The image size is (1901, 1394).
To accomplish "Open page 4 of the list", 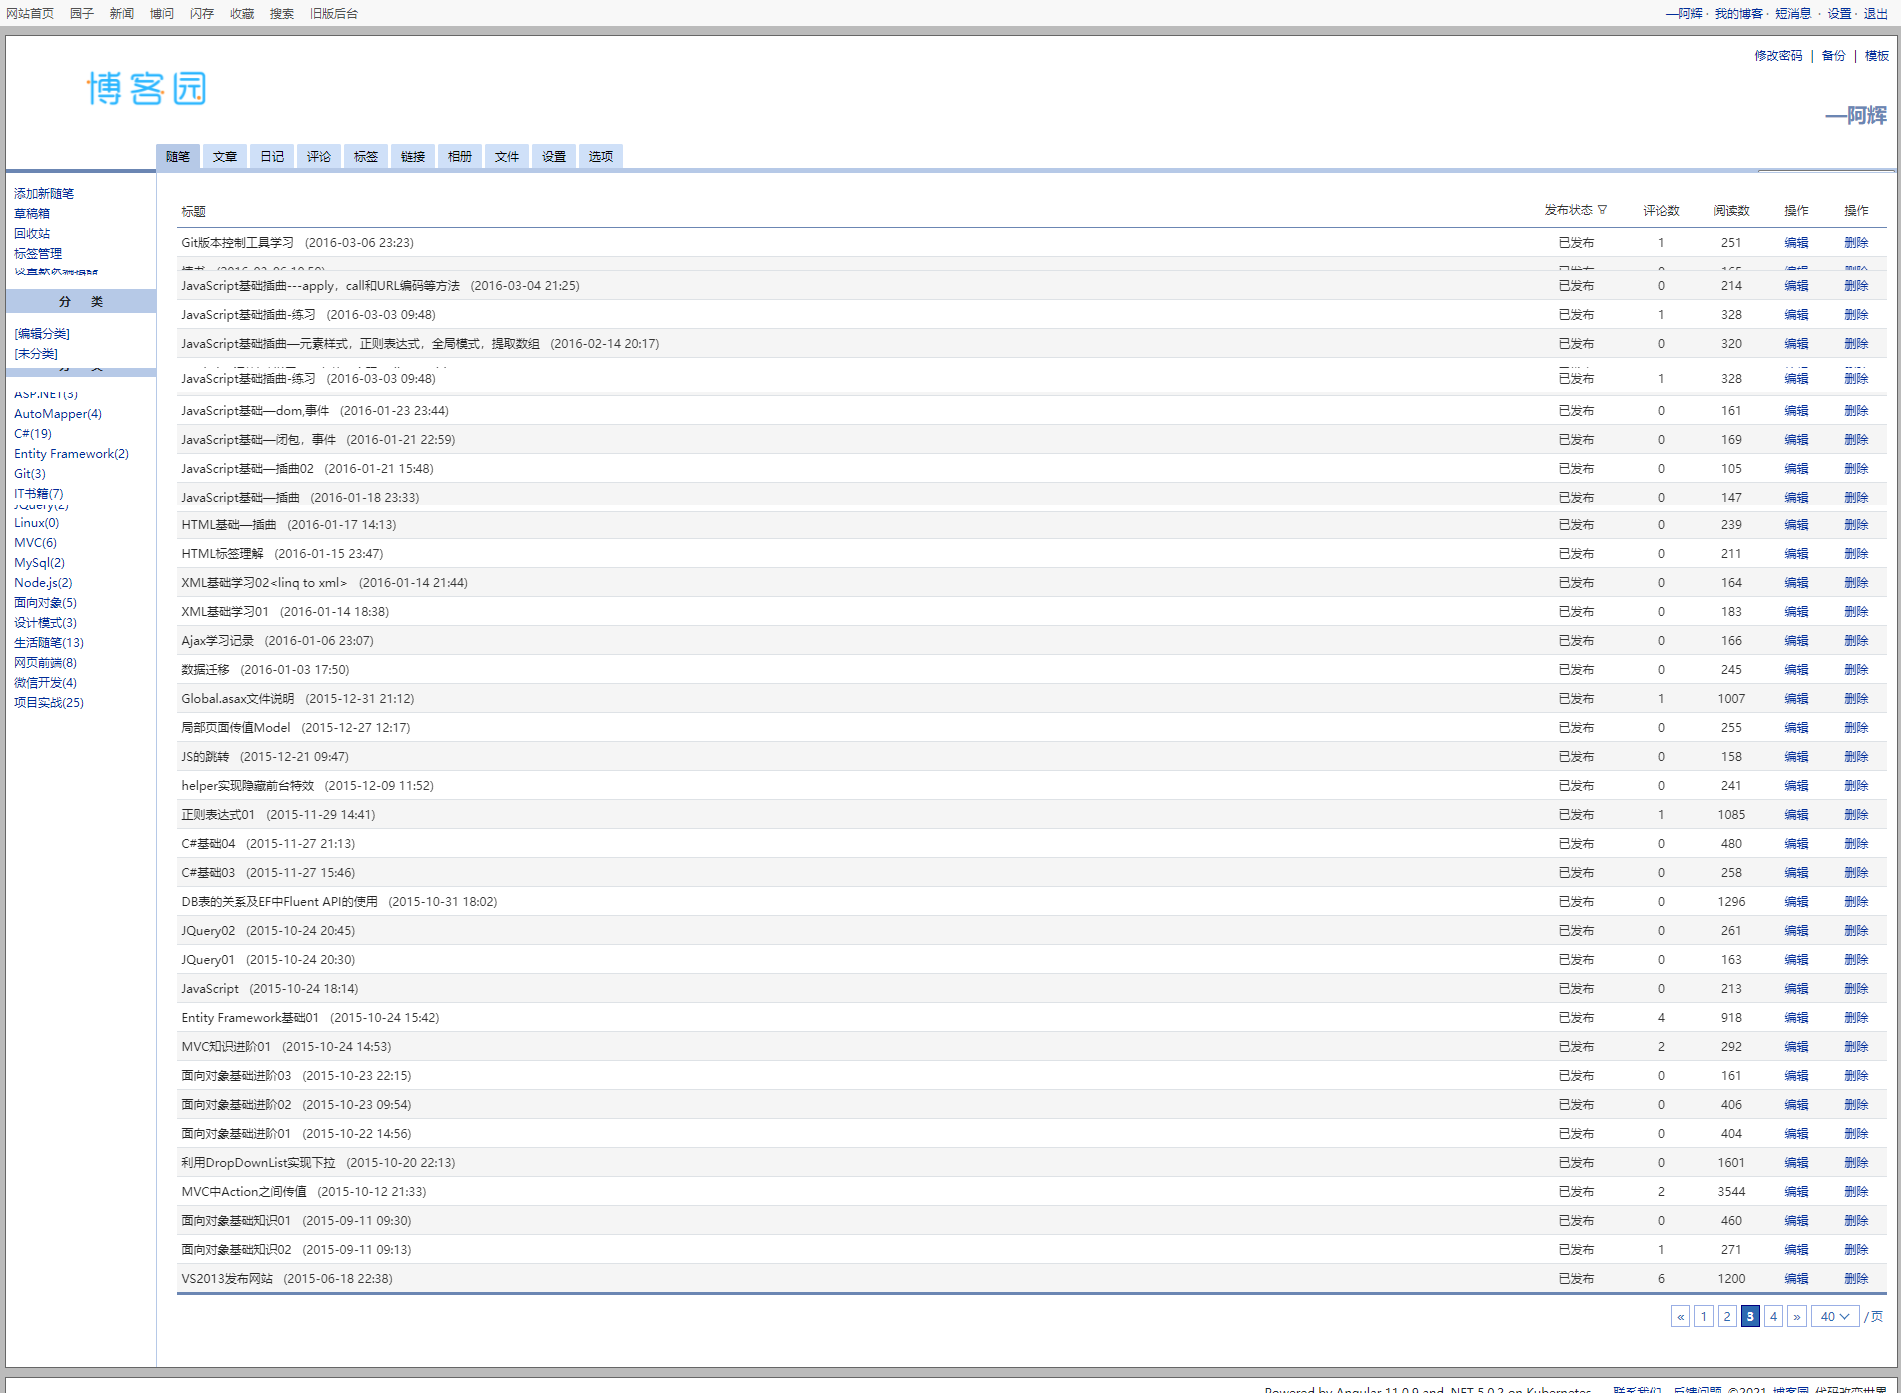I will click(1773, 1316).
